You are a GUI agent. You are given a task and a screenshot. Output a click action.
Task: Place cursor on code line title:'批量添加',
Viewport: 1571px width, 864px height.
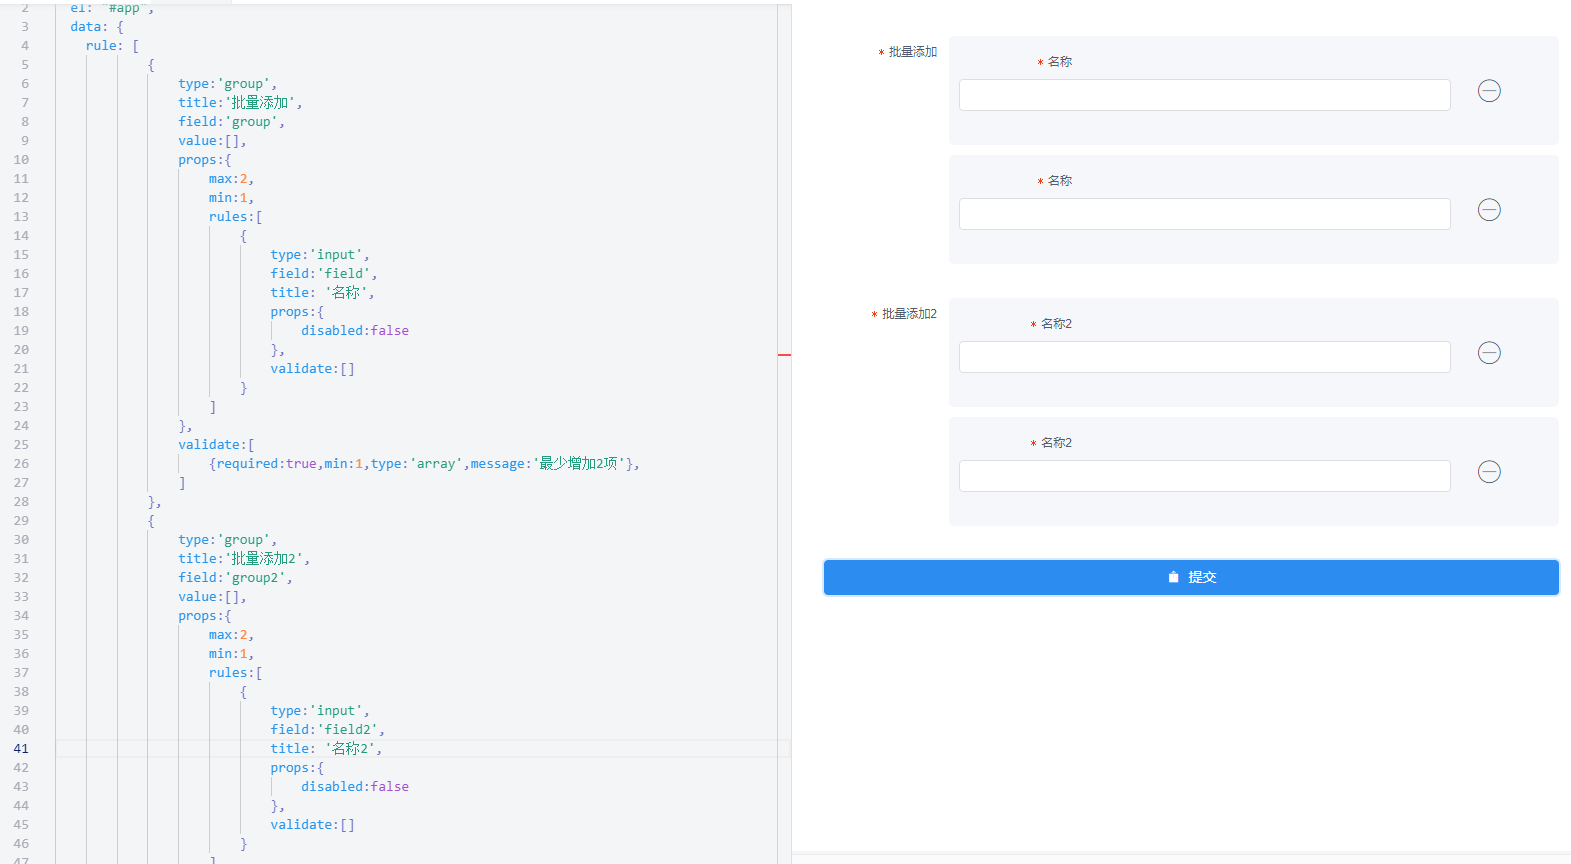point(240,103)
